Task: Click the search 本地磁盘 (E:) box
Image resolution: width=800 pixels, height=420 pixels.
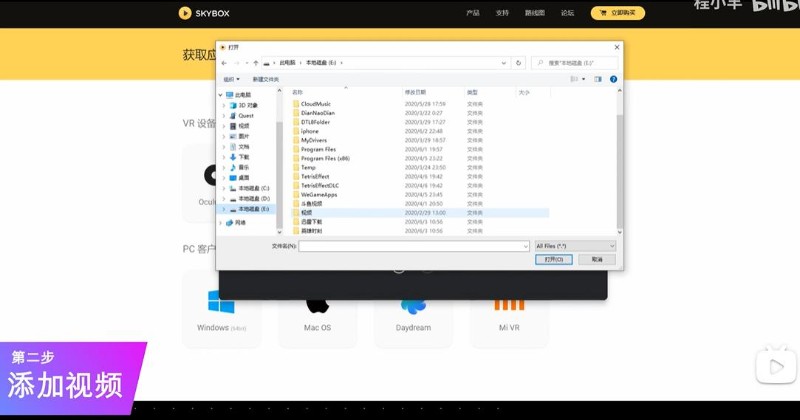Action: pos(575,63)
